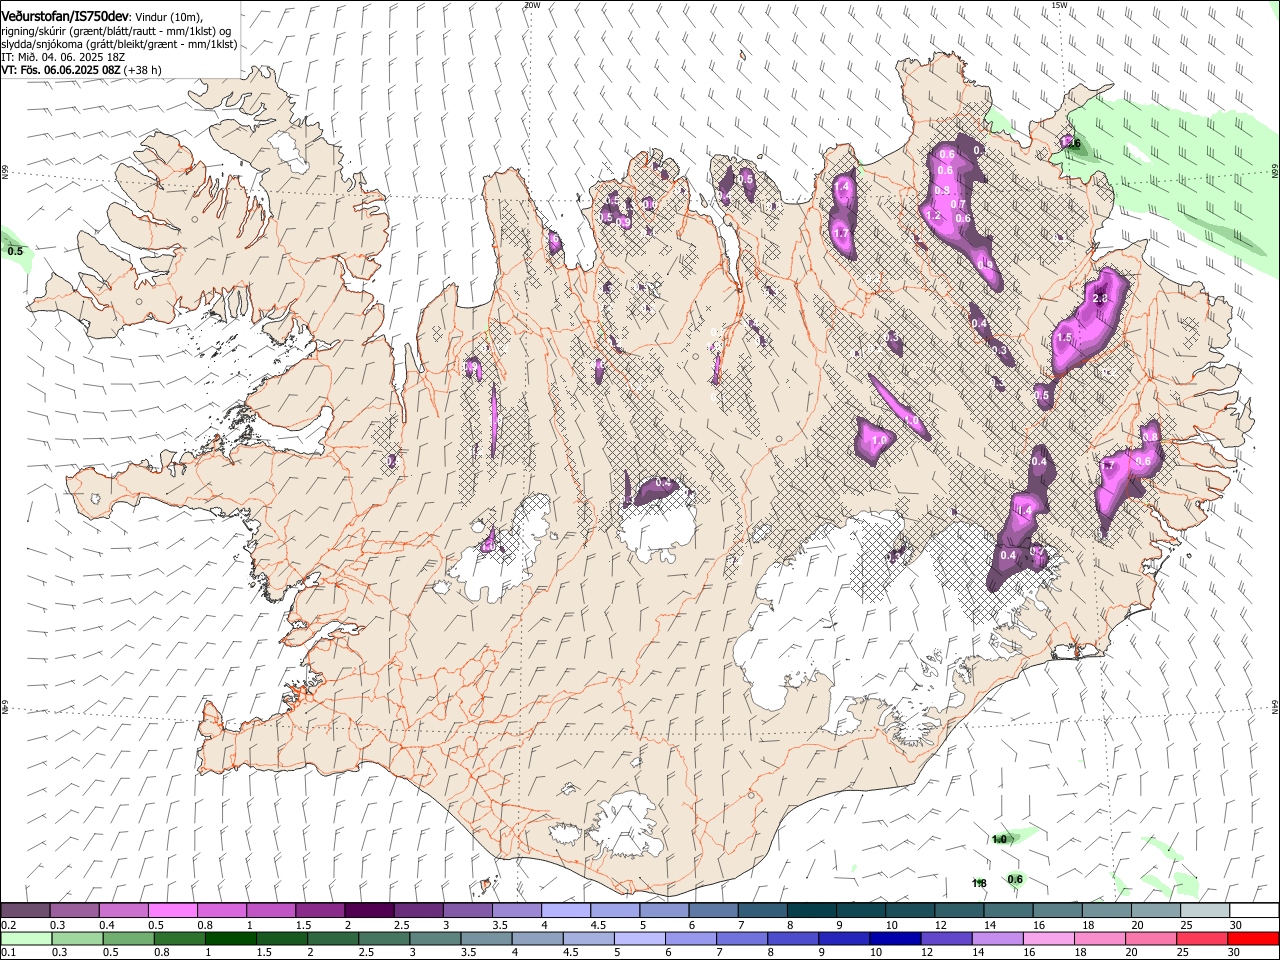Click the '(+38 h)' forecast offset
Viewport: 1280px width, 960px height.
[143, 70]
